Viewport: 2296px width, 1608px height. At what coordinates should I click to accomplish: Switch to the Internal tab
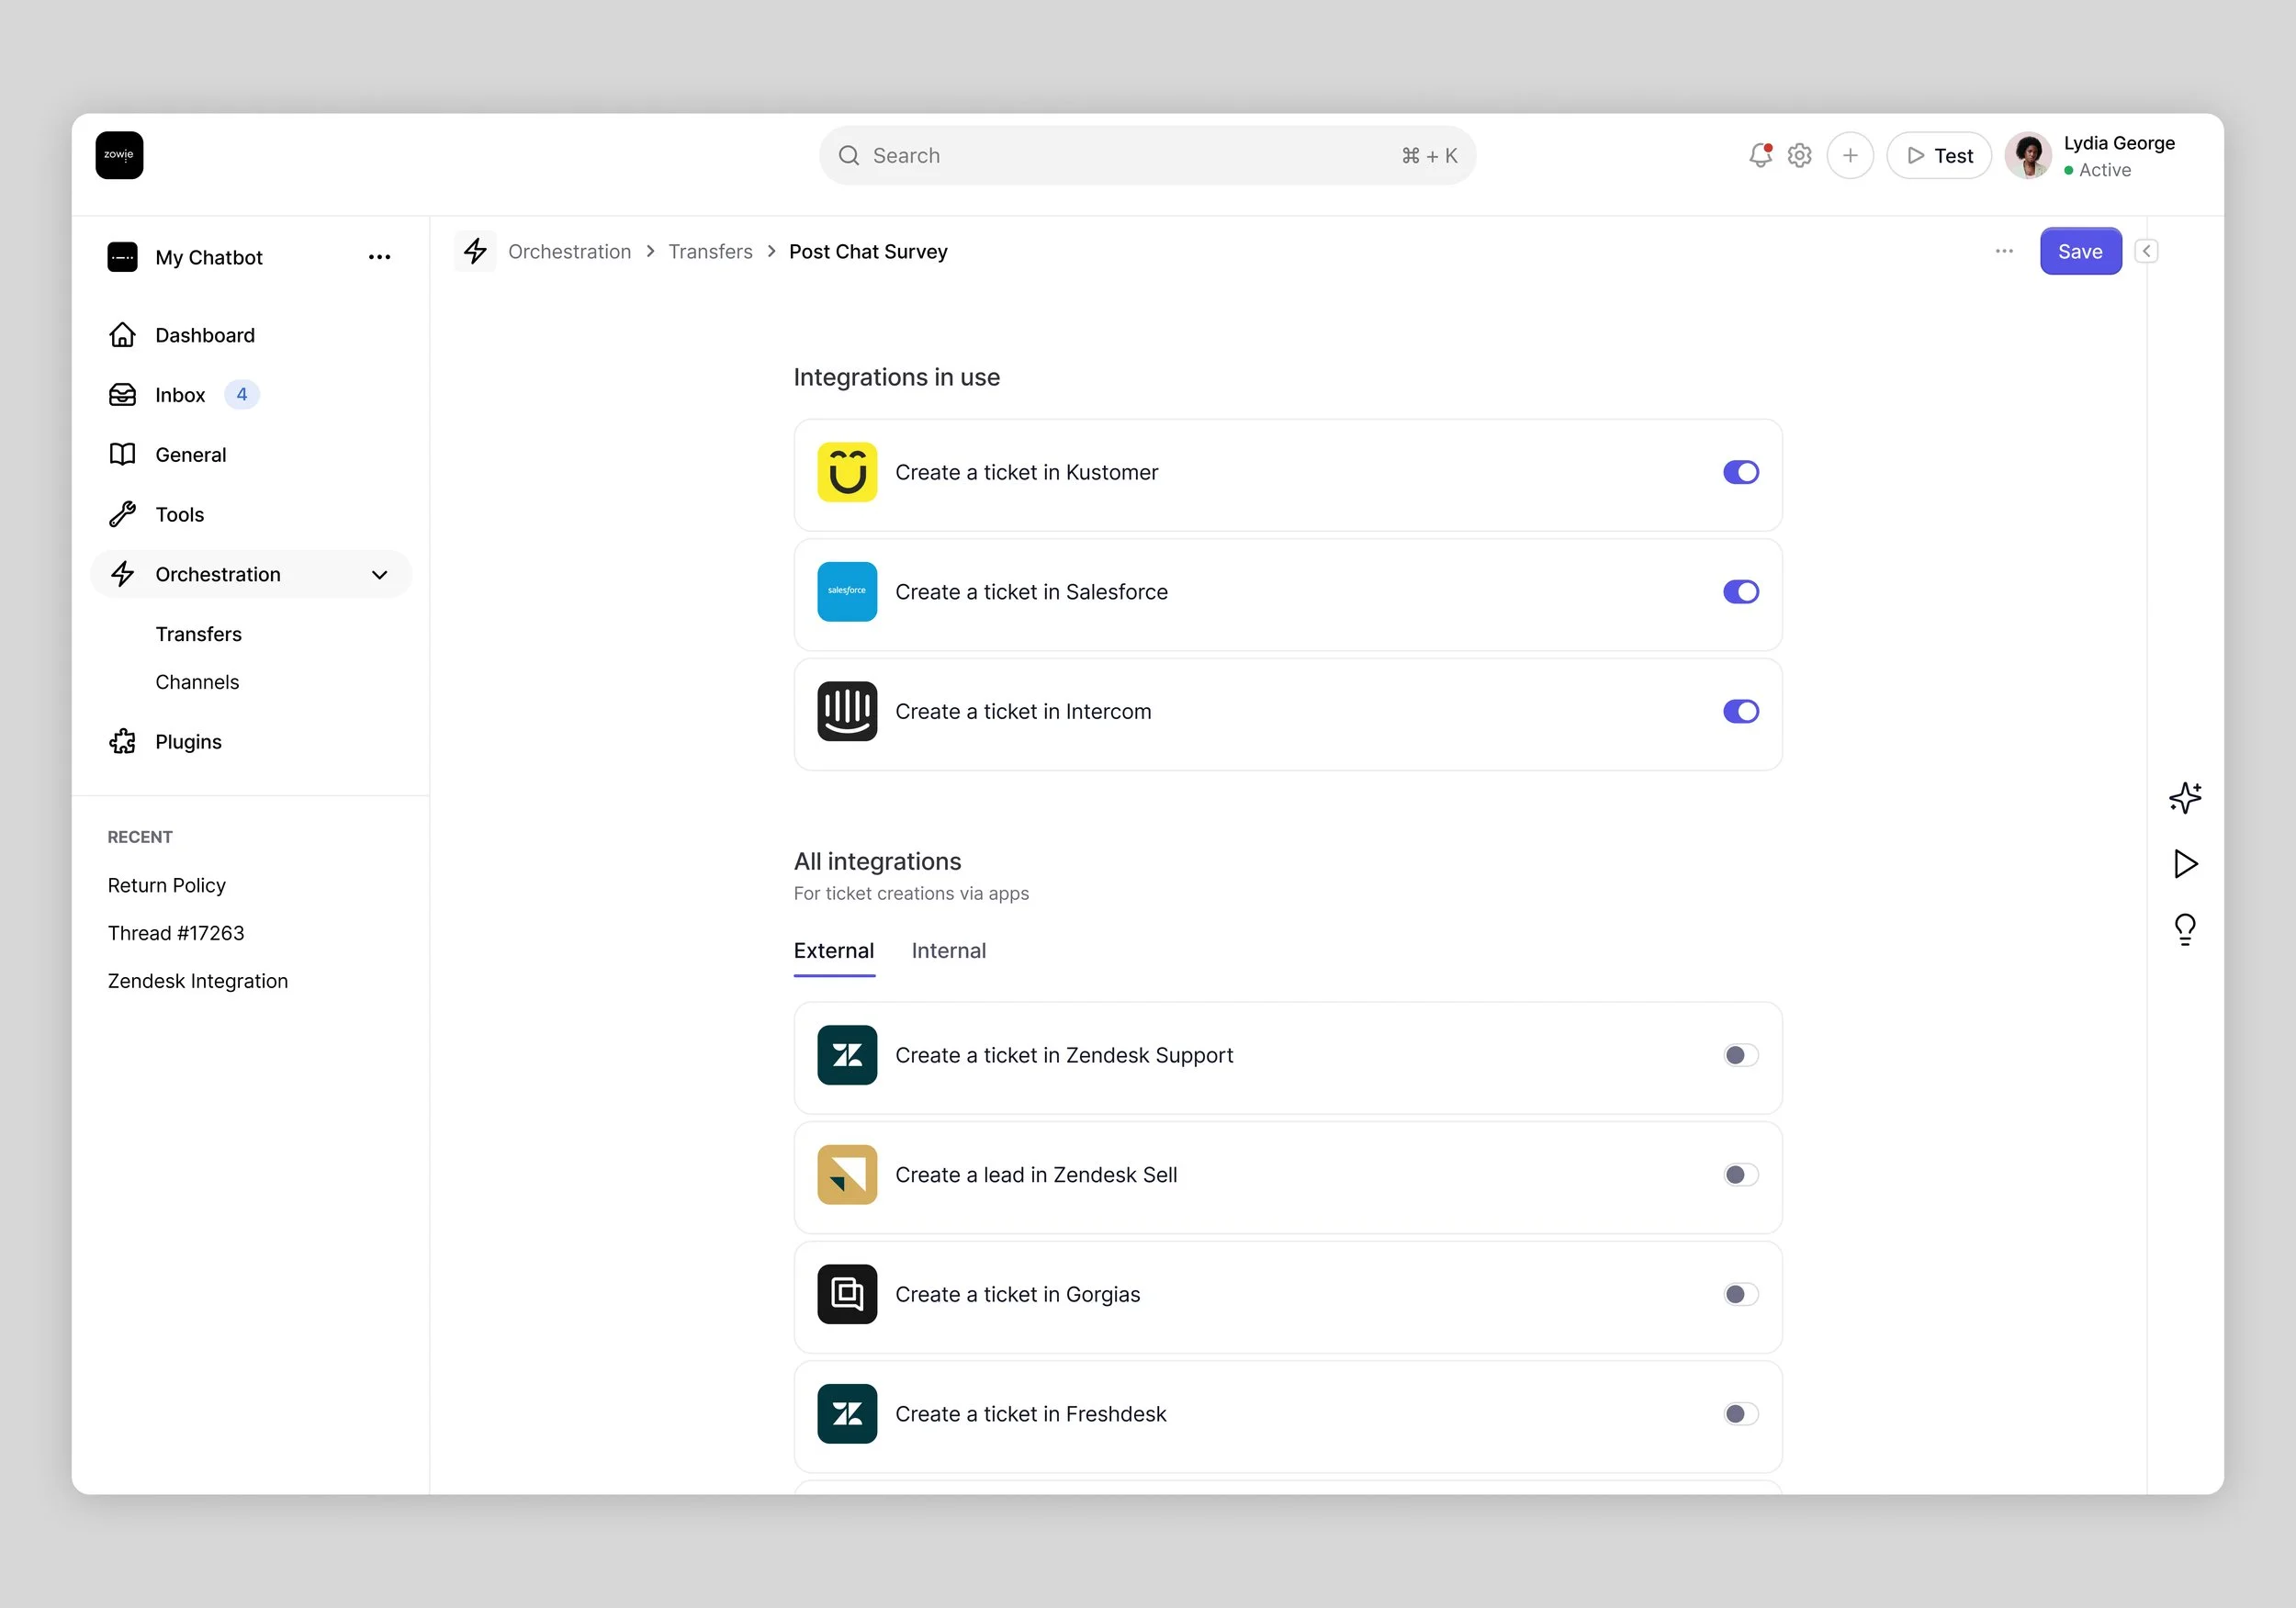(x=948, y=950)
